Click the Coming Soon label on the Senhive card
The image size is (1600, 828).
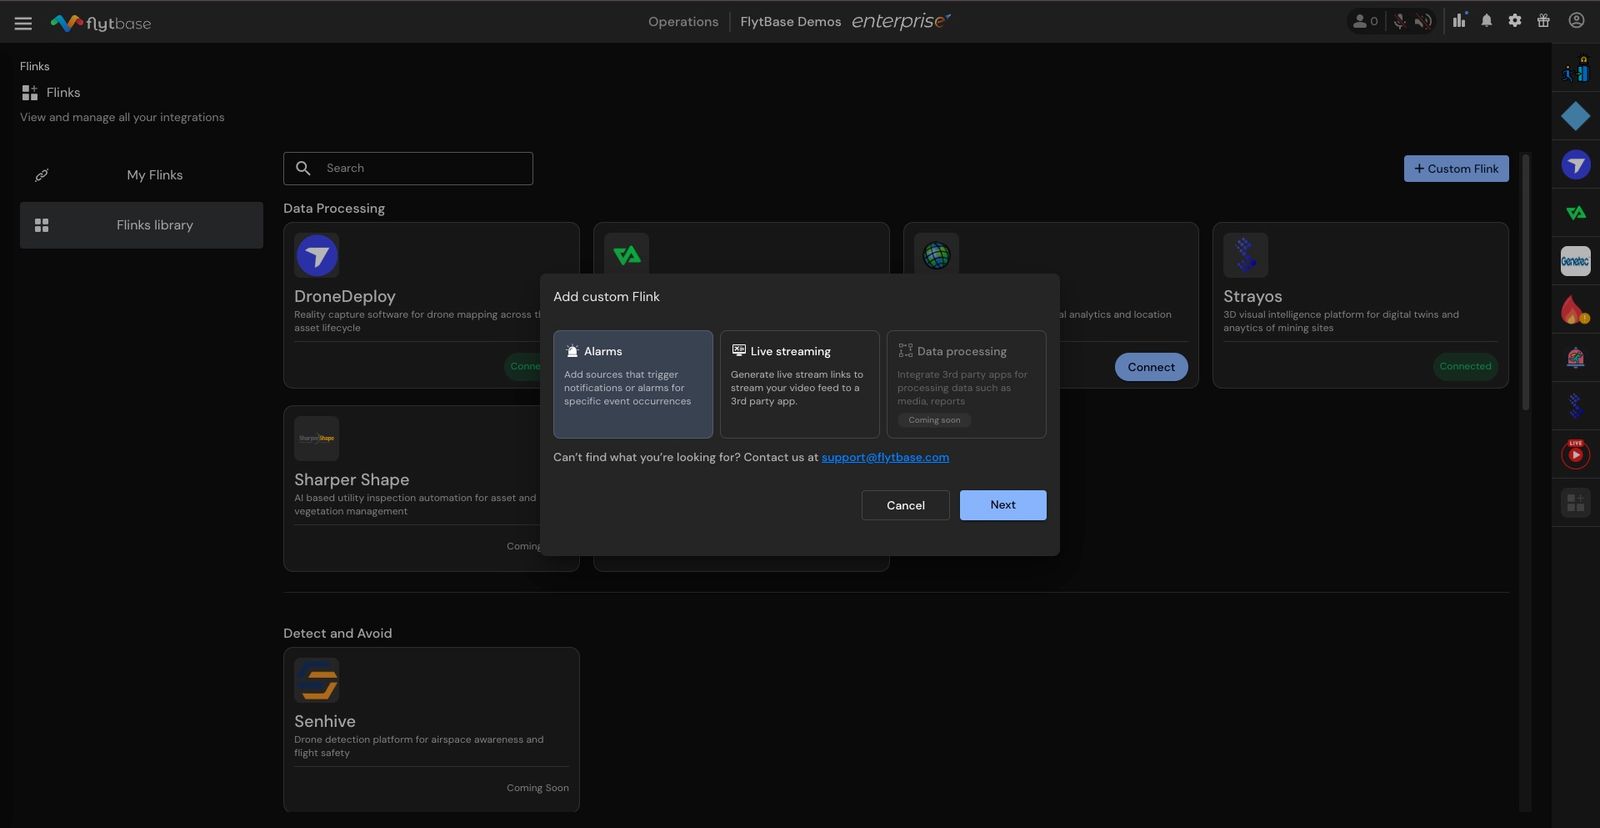click(538, 788)
